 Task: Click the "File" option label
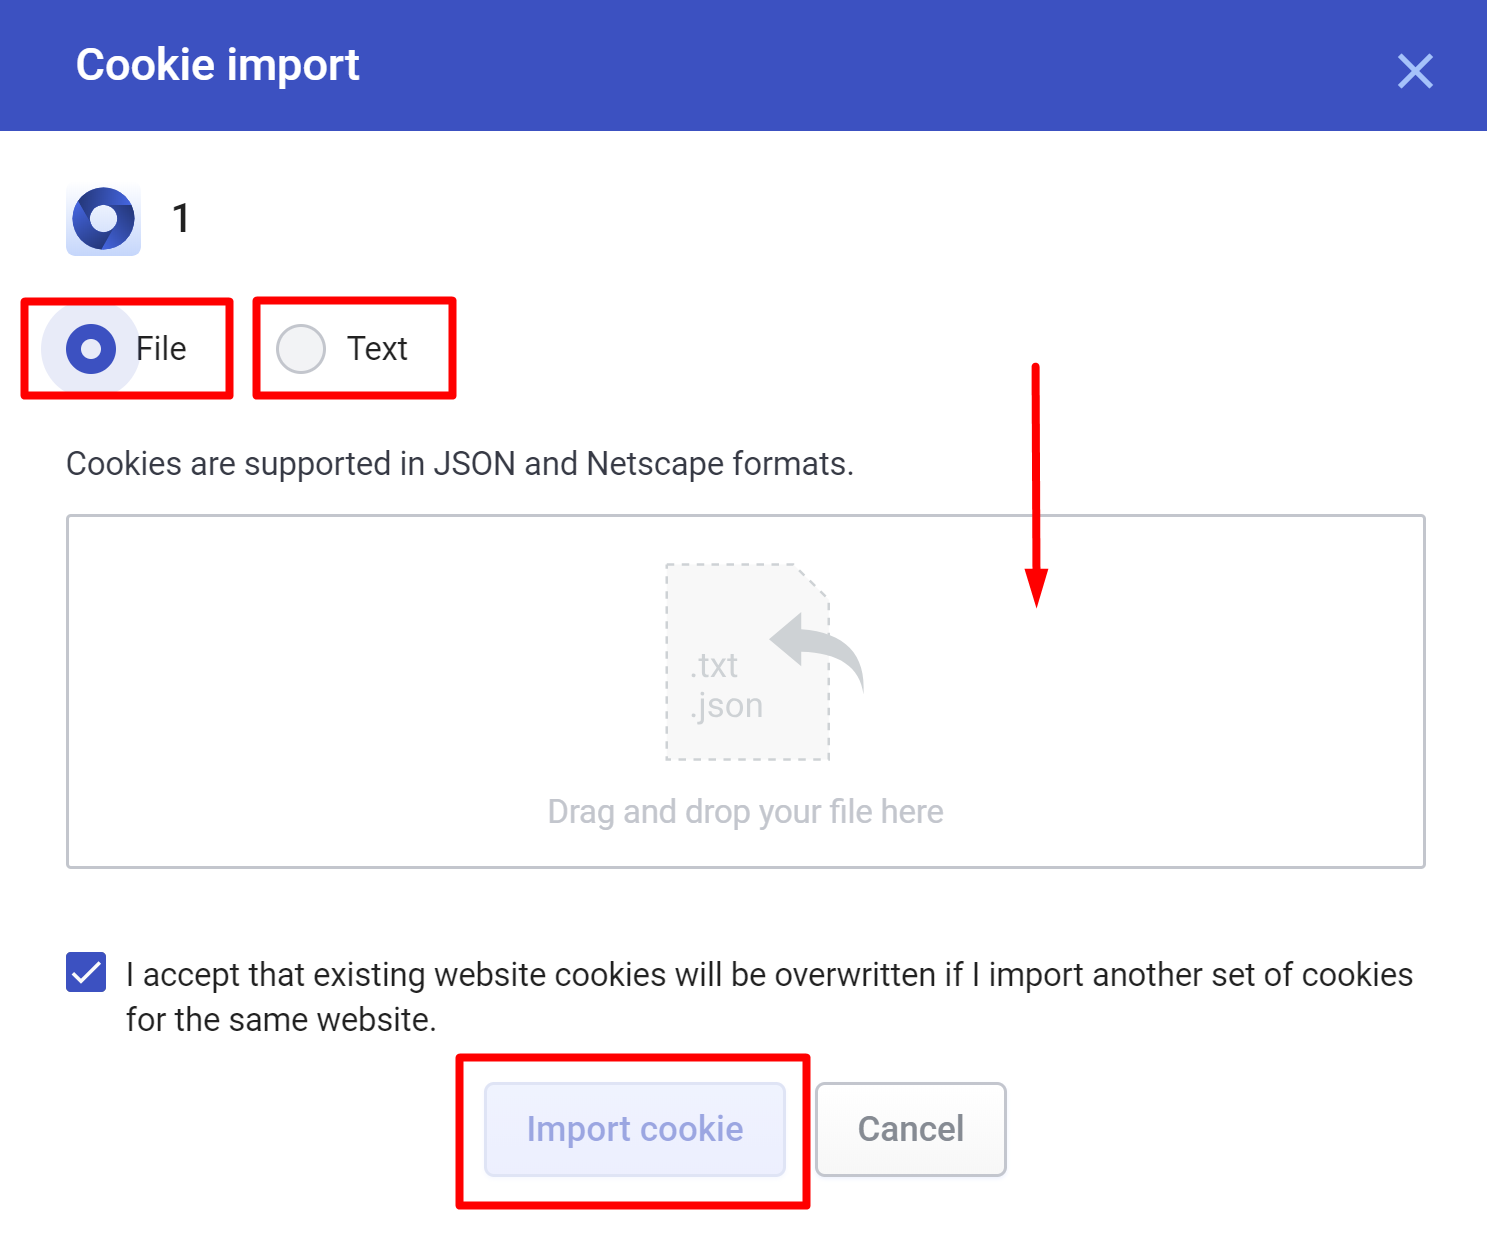[x=161, y=349]
